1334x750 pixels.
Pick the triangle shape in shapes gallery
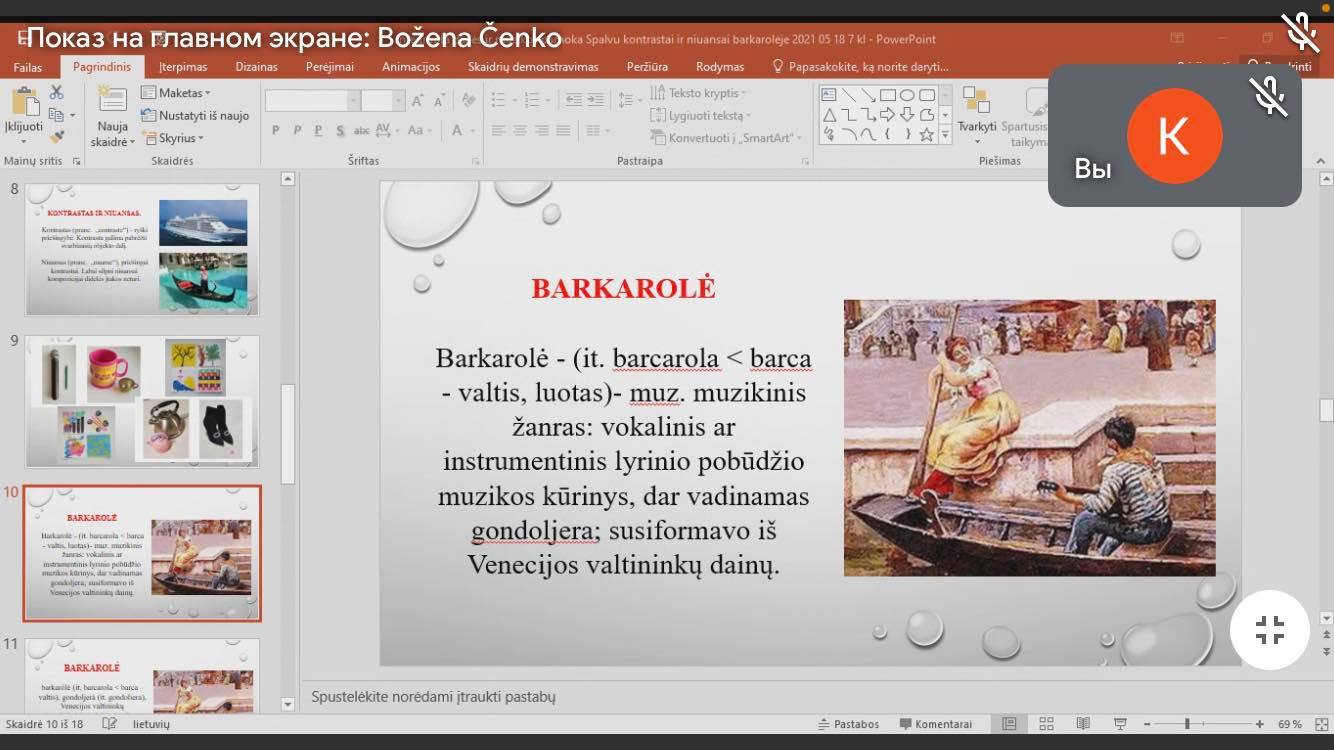[829, 115]
